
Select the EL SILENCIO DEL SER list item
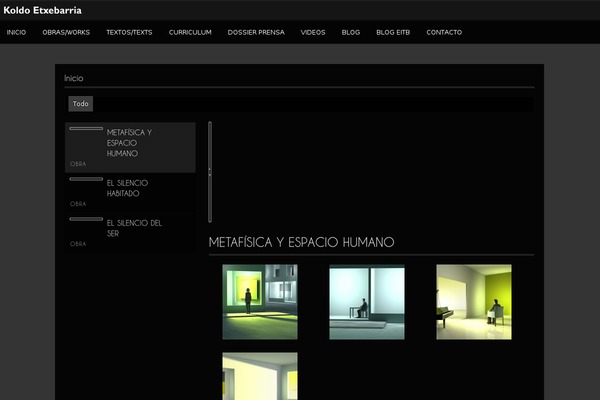pos(130,232)
